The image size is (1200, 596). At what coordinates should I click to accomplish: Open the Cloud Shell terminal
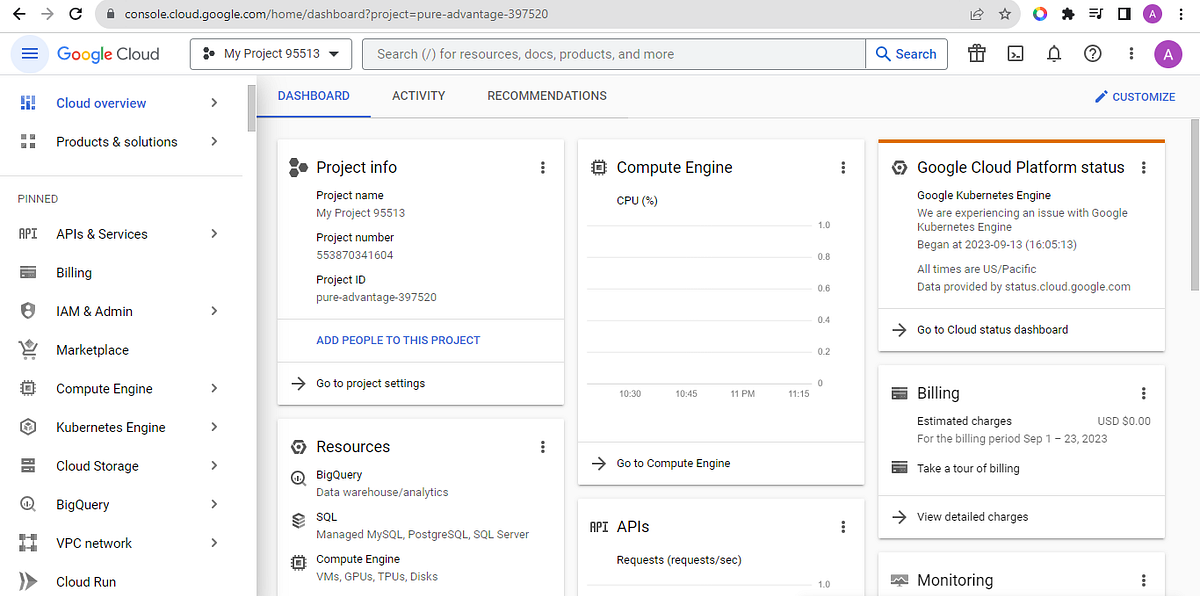click(x=1015, y=53)
